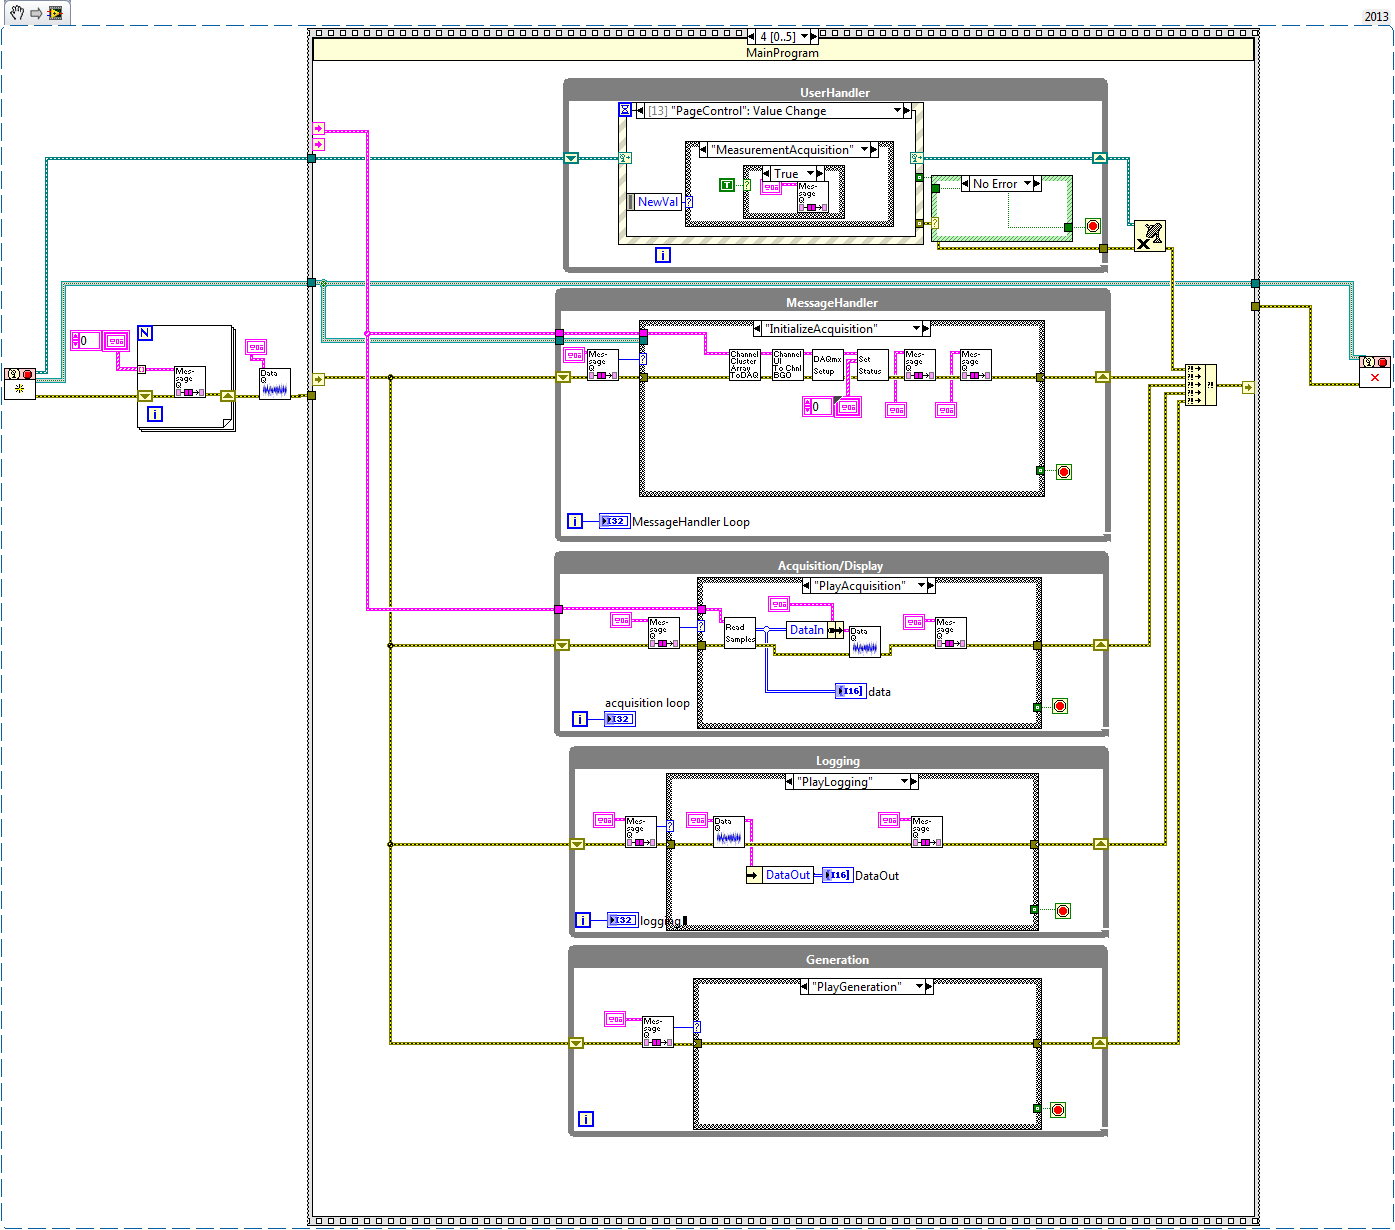Image resolution: width=1395 pixels, height=1230 pixels.
Task: Select the Channel UI To Chnl BGO VI
Action: coord(787,365)
